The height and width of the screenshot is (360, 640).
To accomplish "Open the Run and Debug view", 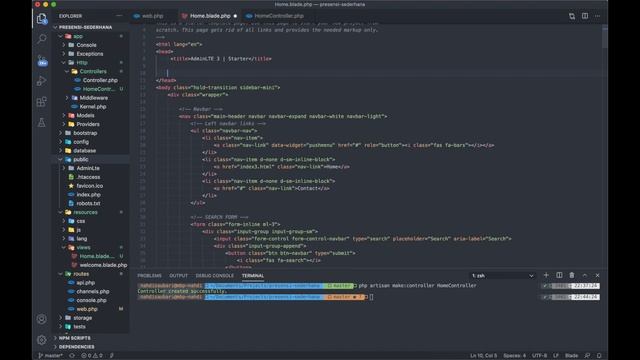I will coord(42,81).
